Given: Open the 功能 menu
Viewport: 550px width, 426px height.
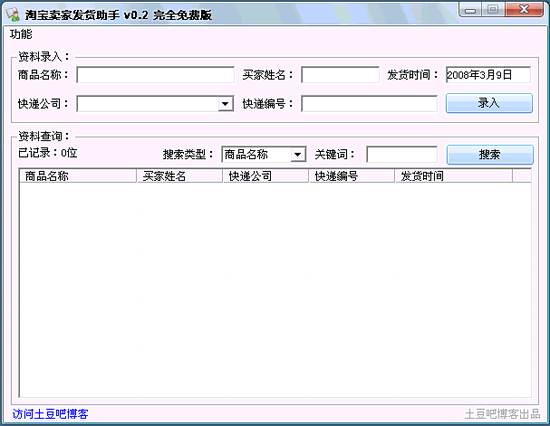Looking at the screenshot, I should pyautogui.click(x=21, y=34).
